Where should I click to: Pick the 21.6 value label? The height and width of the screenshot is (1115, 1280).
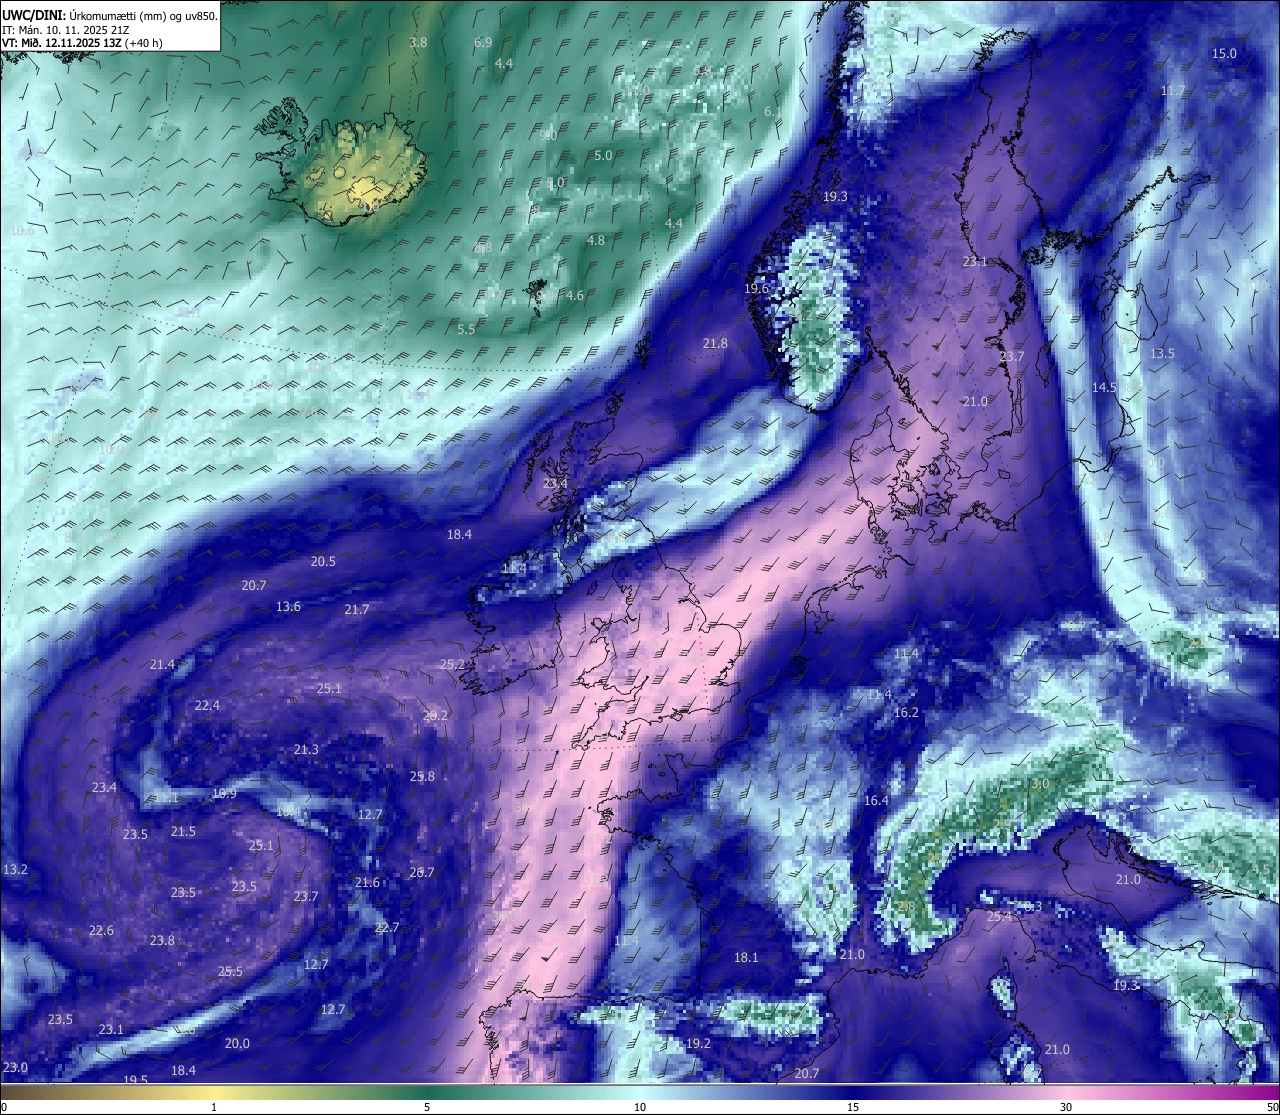[367, 883]
